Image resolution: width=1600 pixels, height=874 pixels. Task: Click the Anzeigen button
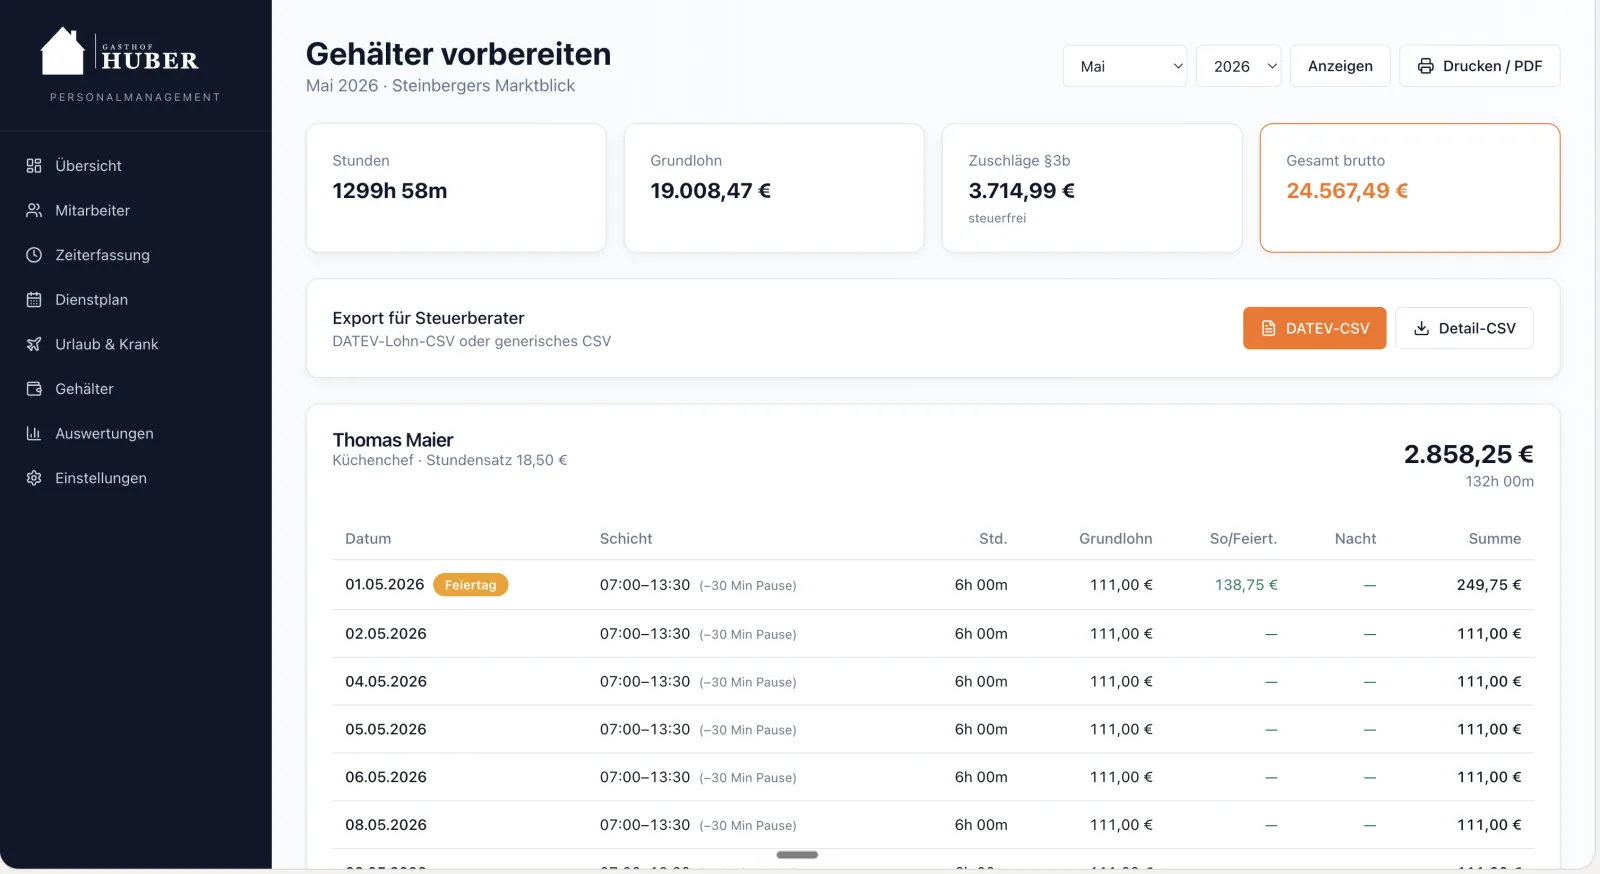coord(1340,66)
